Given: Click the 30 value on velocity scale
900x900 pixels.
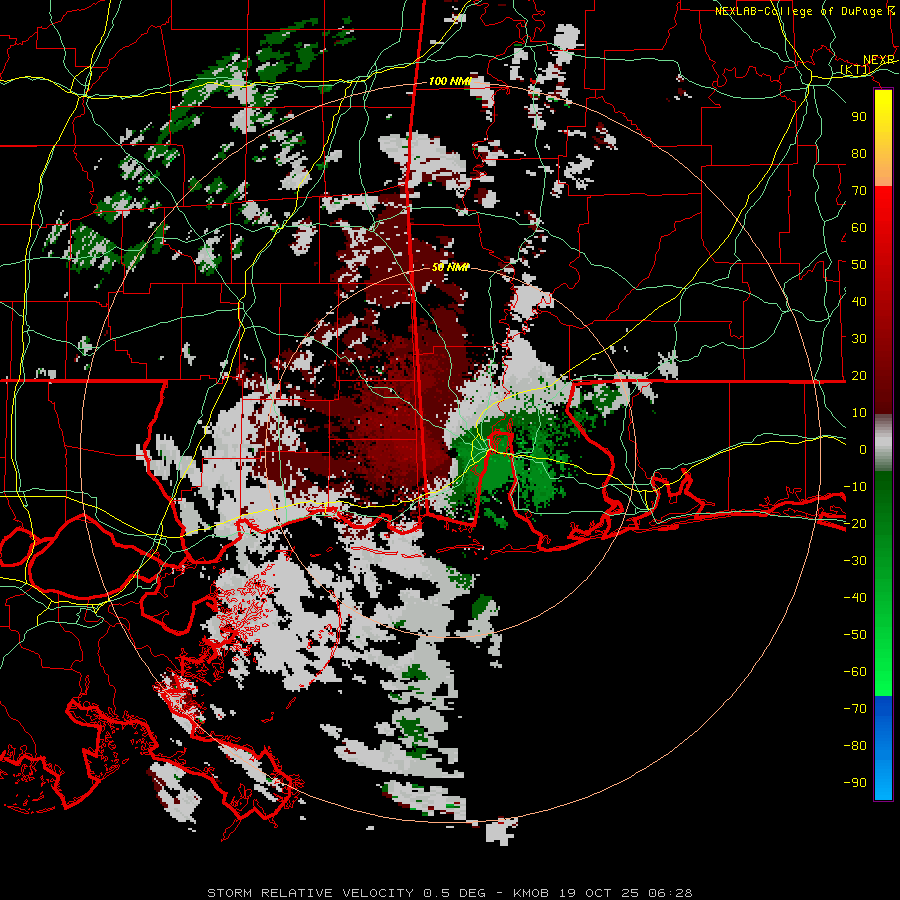Looking at the screenshot, I should pyautogui.click(x=859, y=339).
